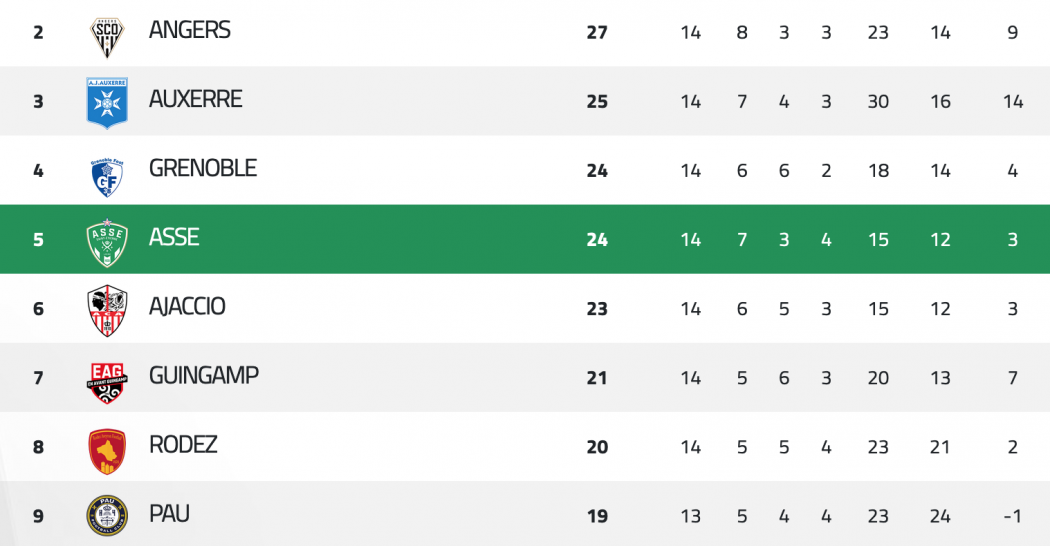This screenshot has height=546, width=1050.
Task: Open the ANGERS team name link
Action: point(190,30)
